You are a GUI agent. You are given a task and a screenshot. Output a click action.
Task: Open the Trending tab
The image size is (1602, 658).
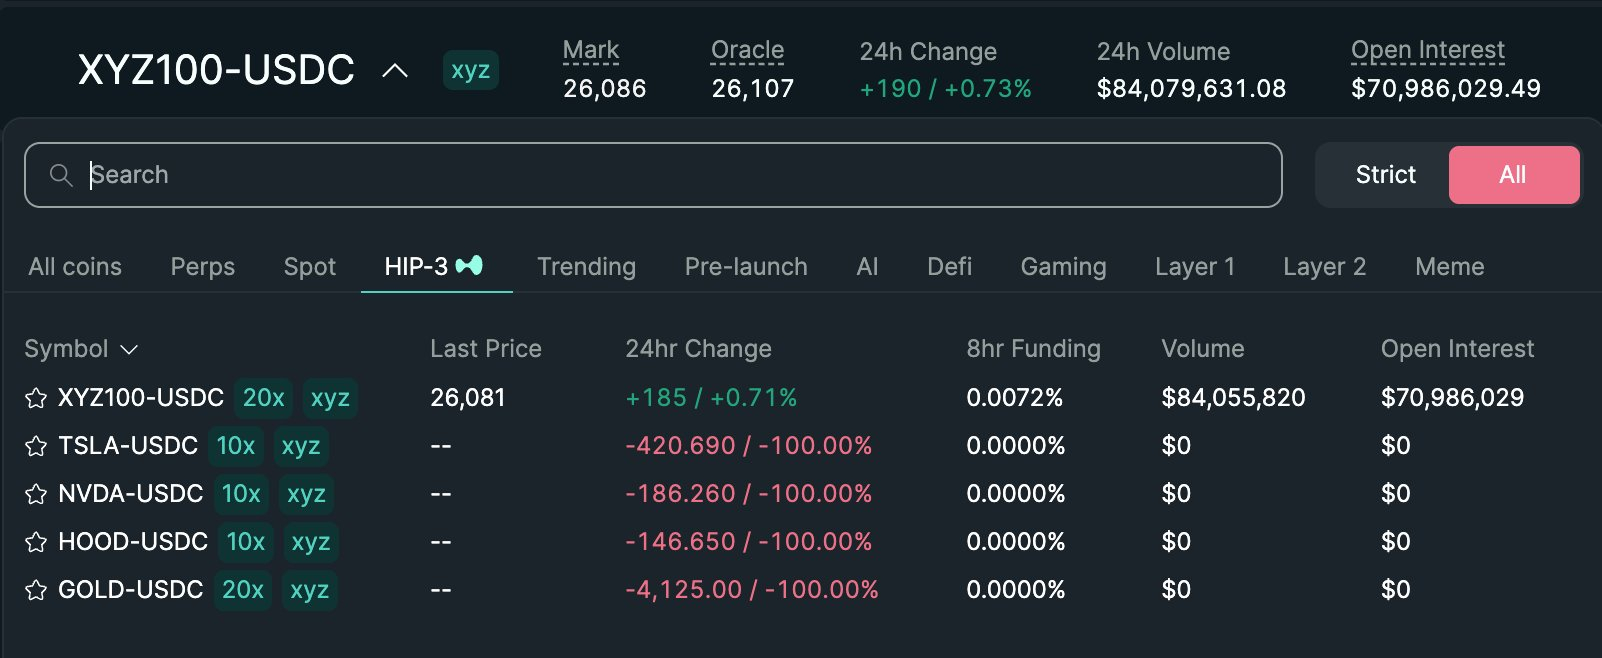[586, 267]
